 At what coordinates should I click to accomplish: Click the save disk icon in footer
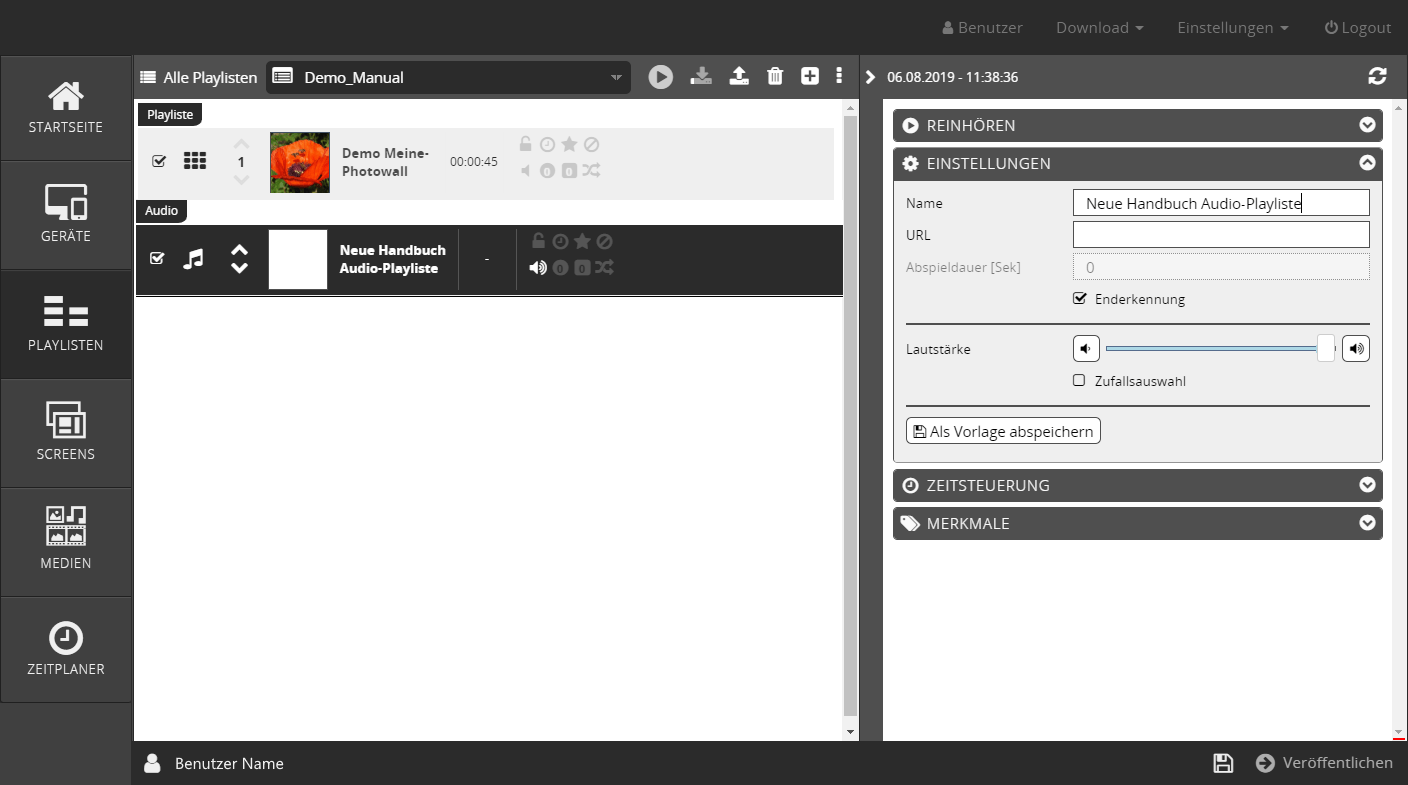click(x=1222, y=763)
